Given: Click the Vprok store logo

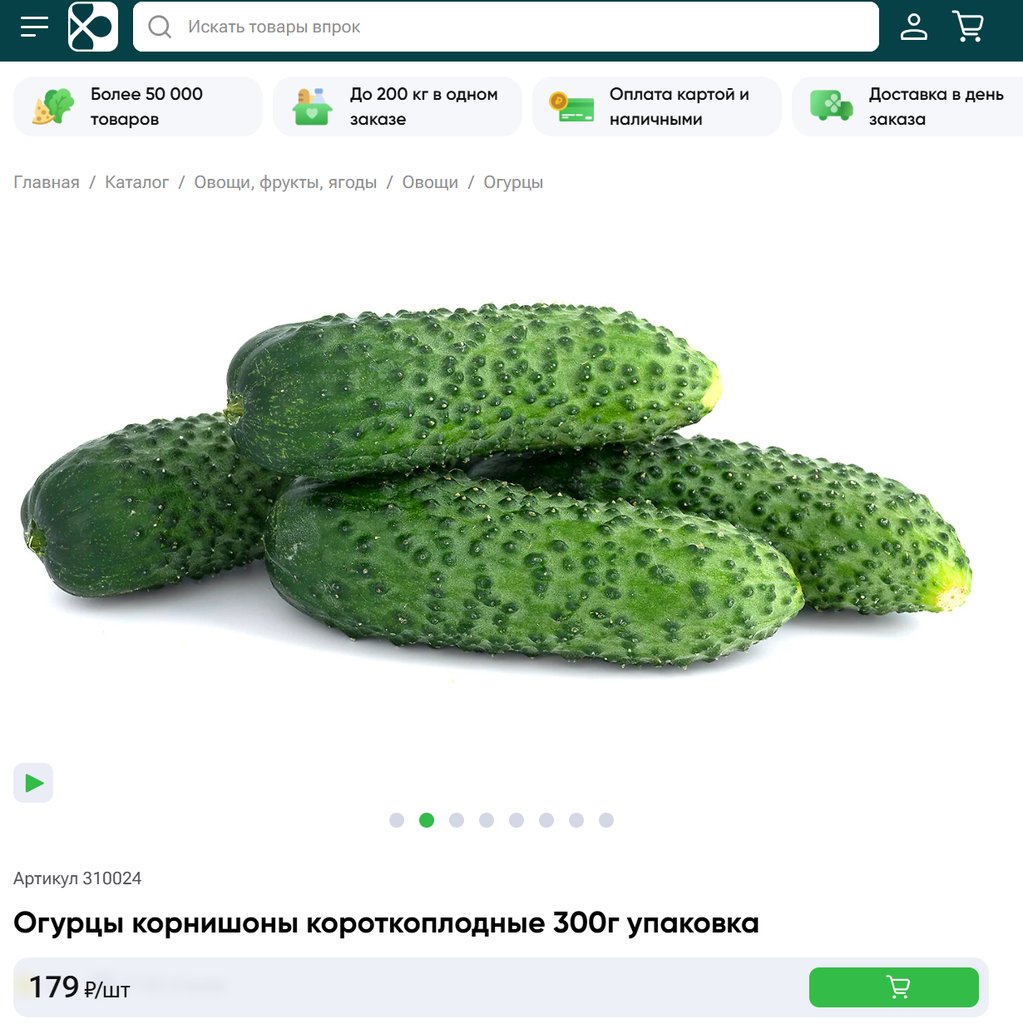Looking at the screenshot, I should (93, 27).
